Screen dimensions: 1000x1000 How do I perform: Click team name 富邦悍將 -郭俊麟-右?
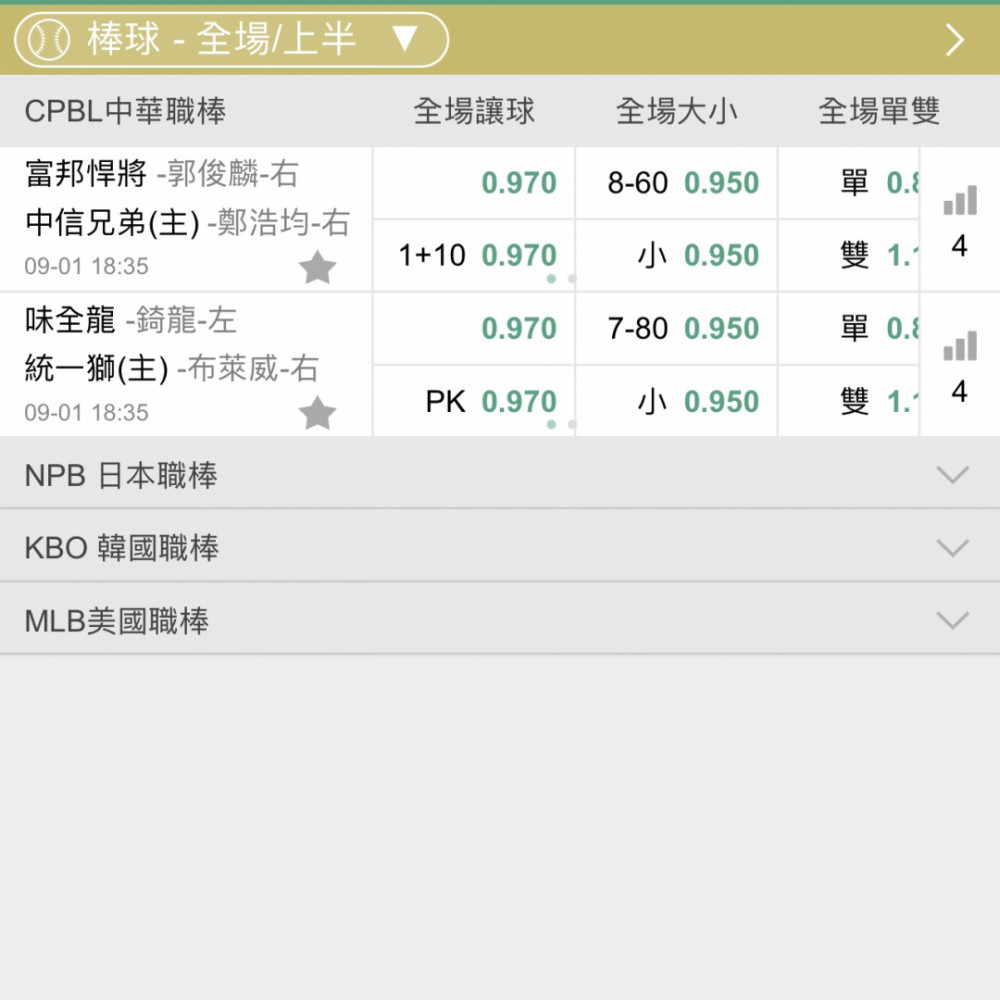click(x=162, y=173)
